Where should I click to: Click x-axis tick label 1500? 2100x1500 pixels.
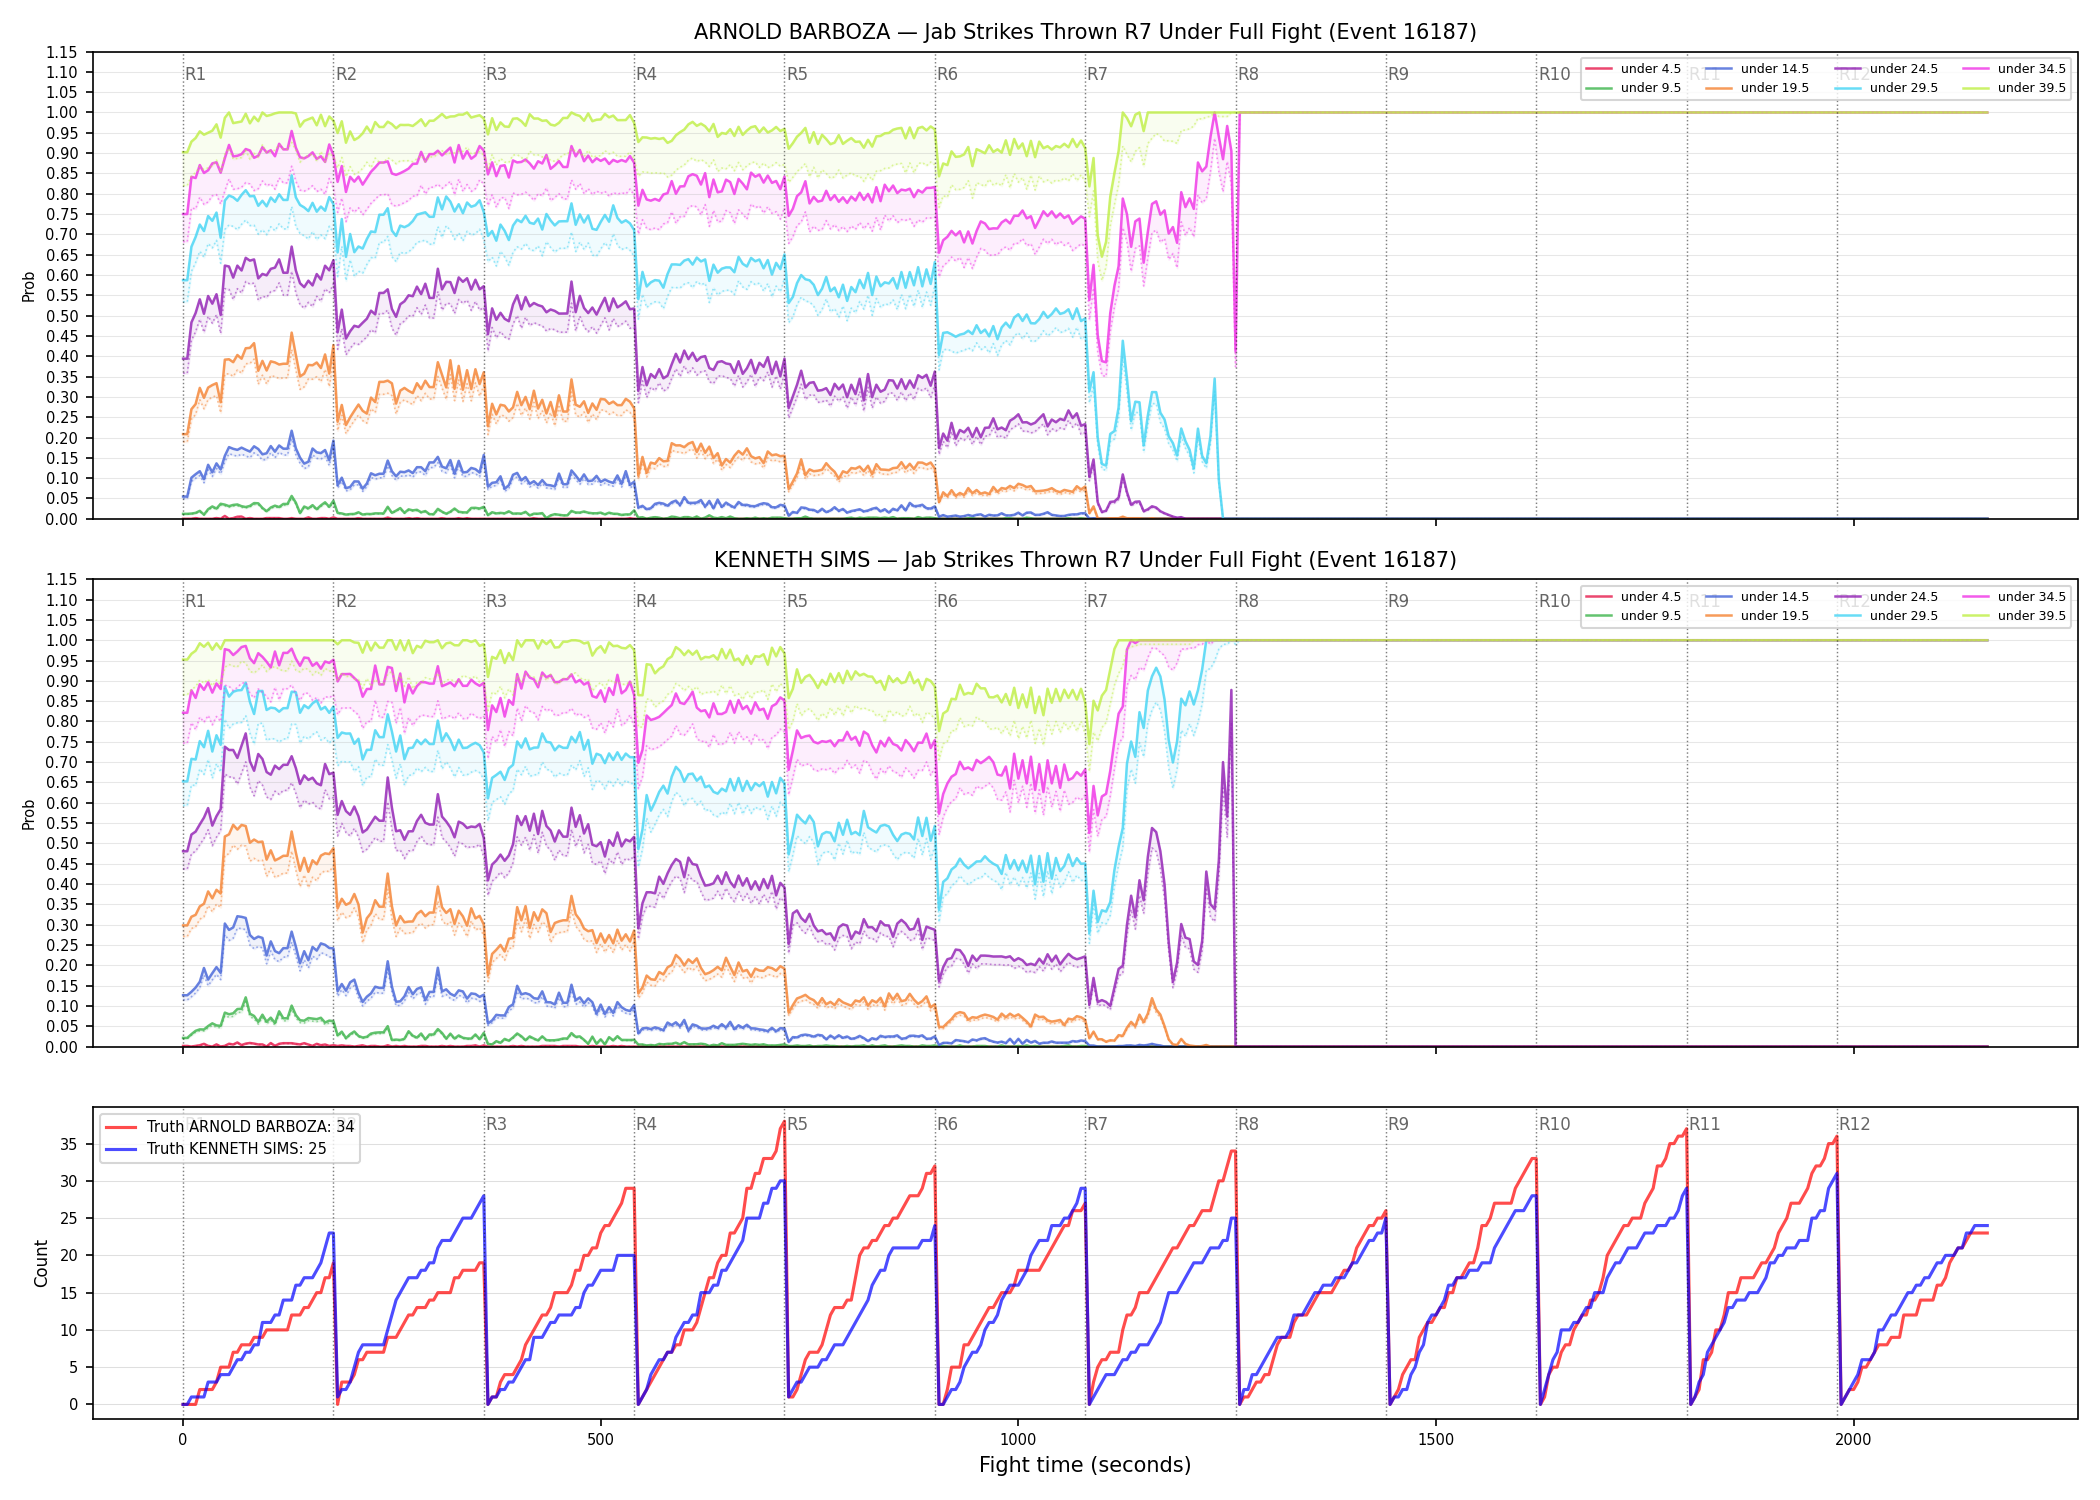[x=1436, y=1440]
